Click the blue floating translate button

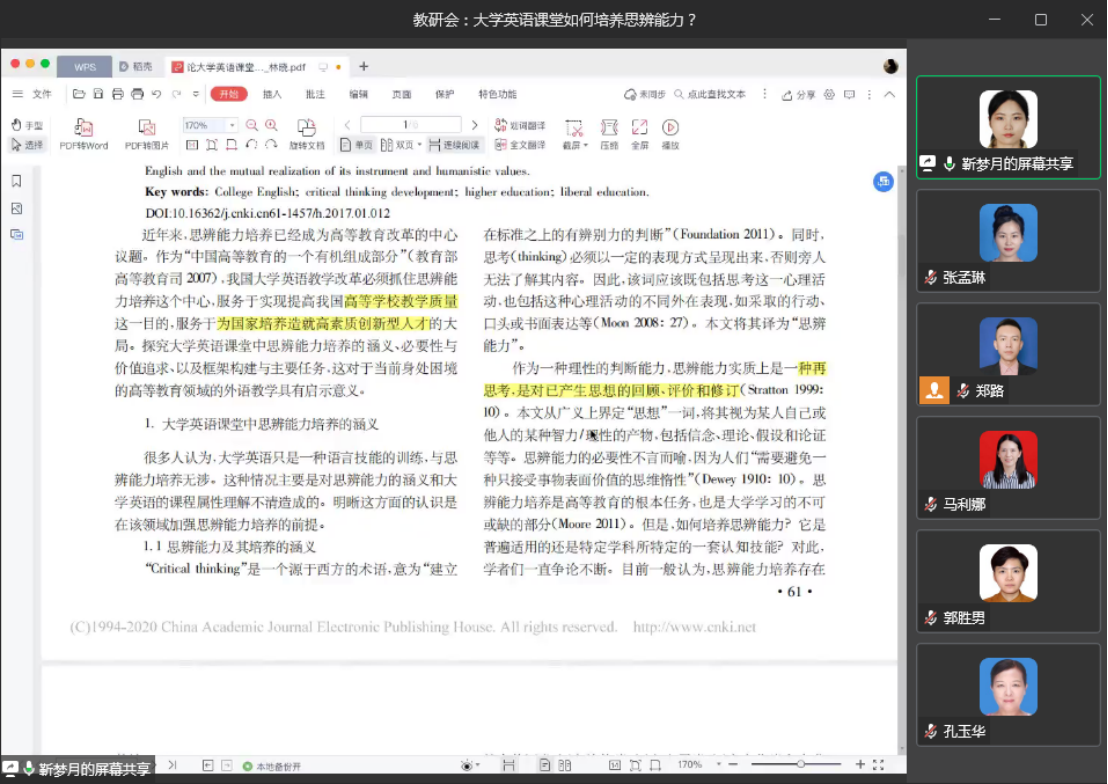coord(883,182)
